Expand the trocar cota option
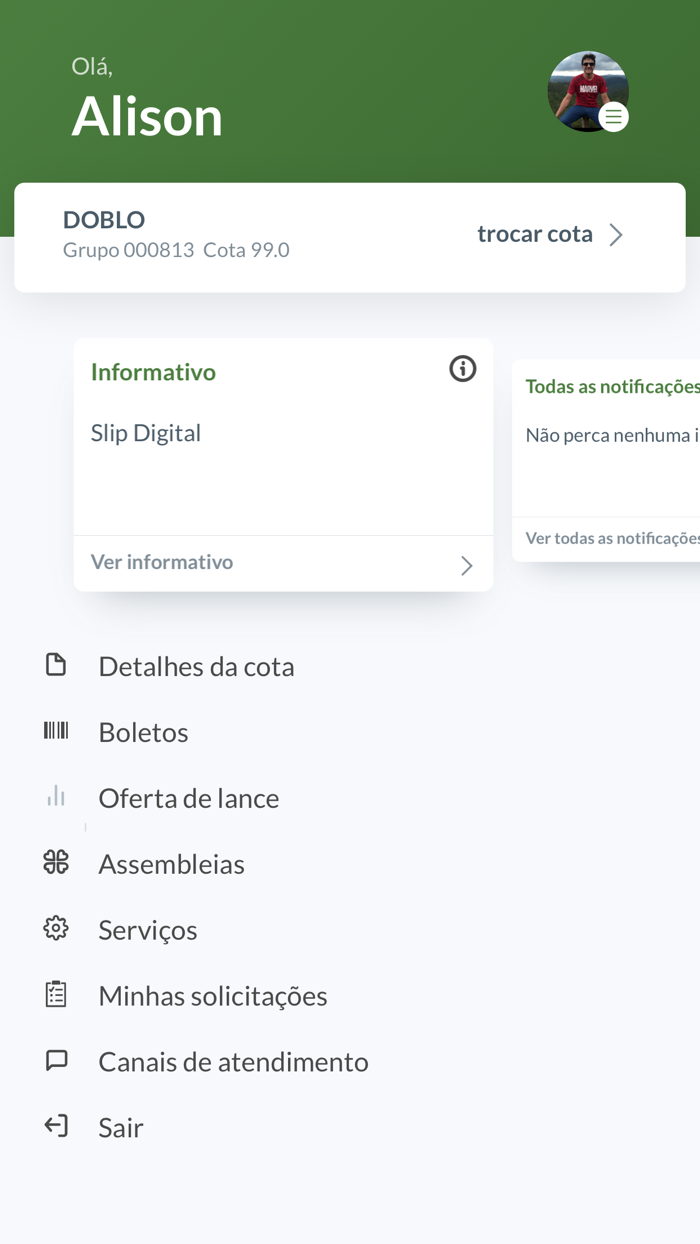 535,234
